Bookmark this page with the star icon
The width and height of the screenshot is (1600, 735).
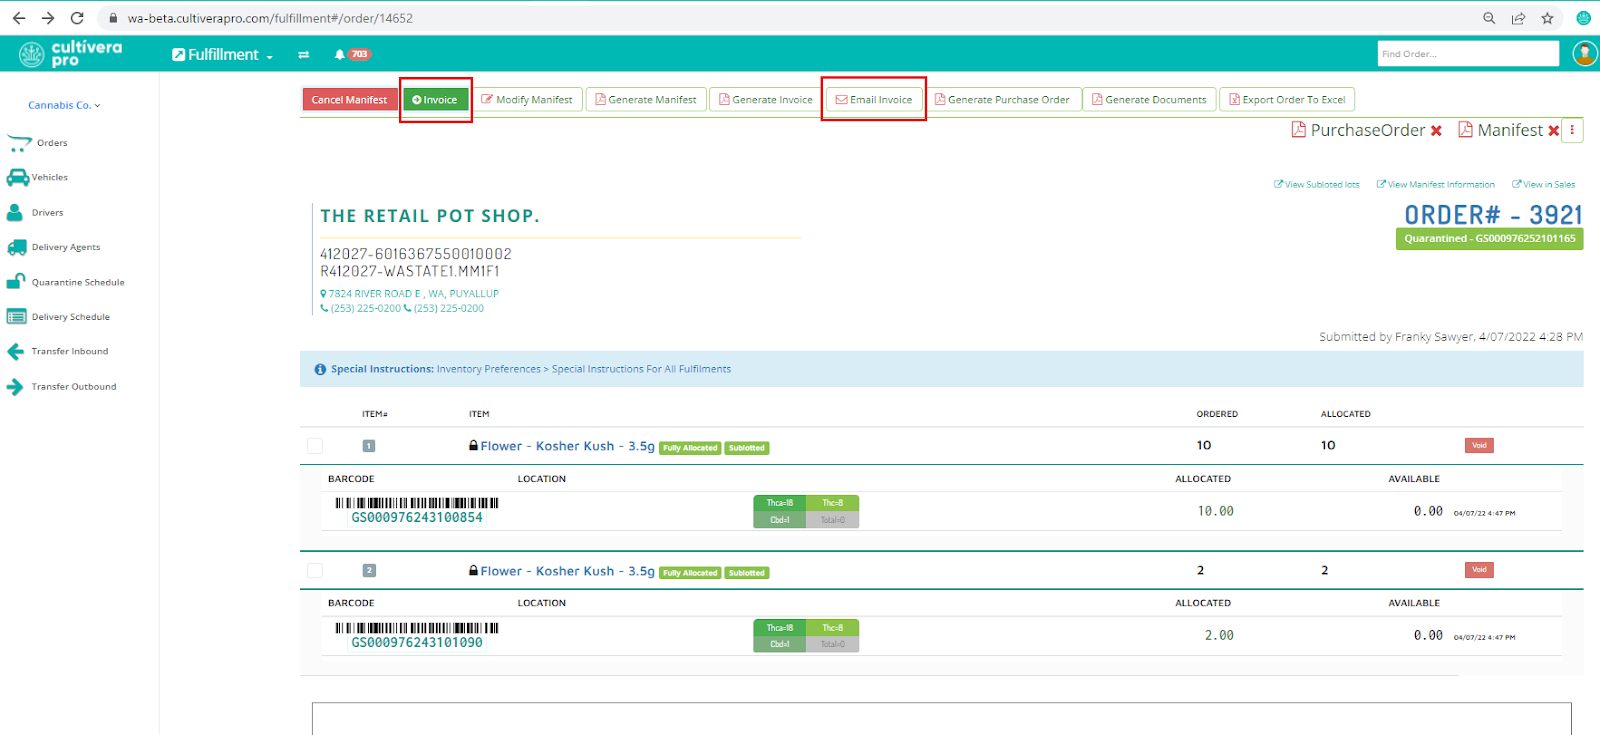coord(1547,18)
